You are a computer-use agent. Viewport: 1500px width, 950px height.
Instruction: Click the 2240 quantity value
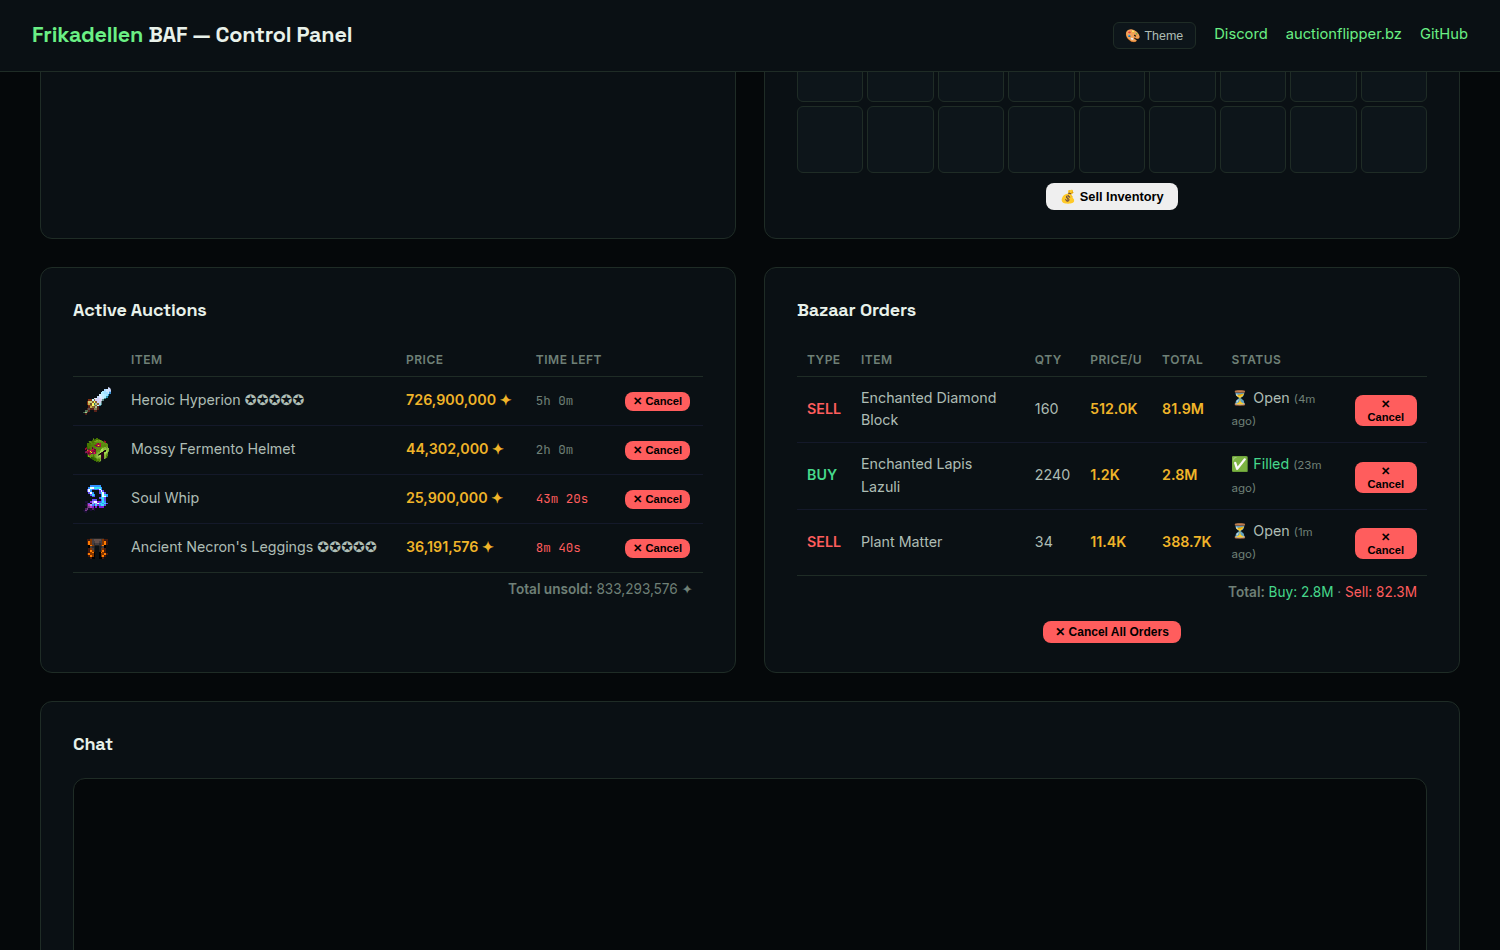coord(1052,475)
